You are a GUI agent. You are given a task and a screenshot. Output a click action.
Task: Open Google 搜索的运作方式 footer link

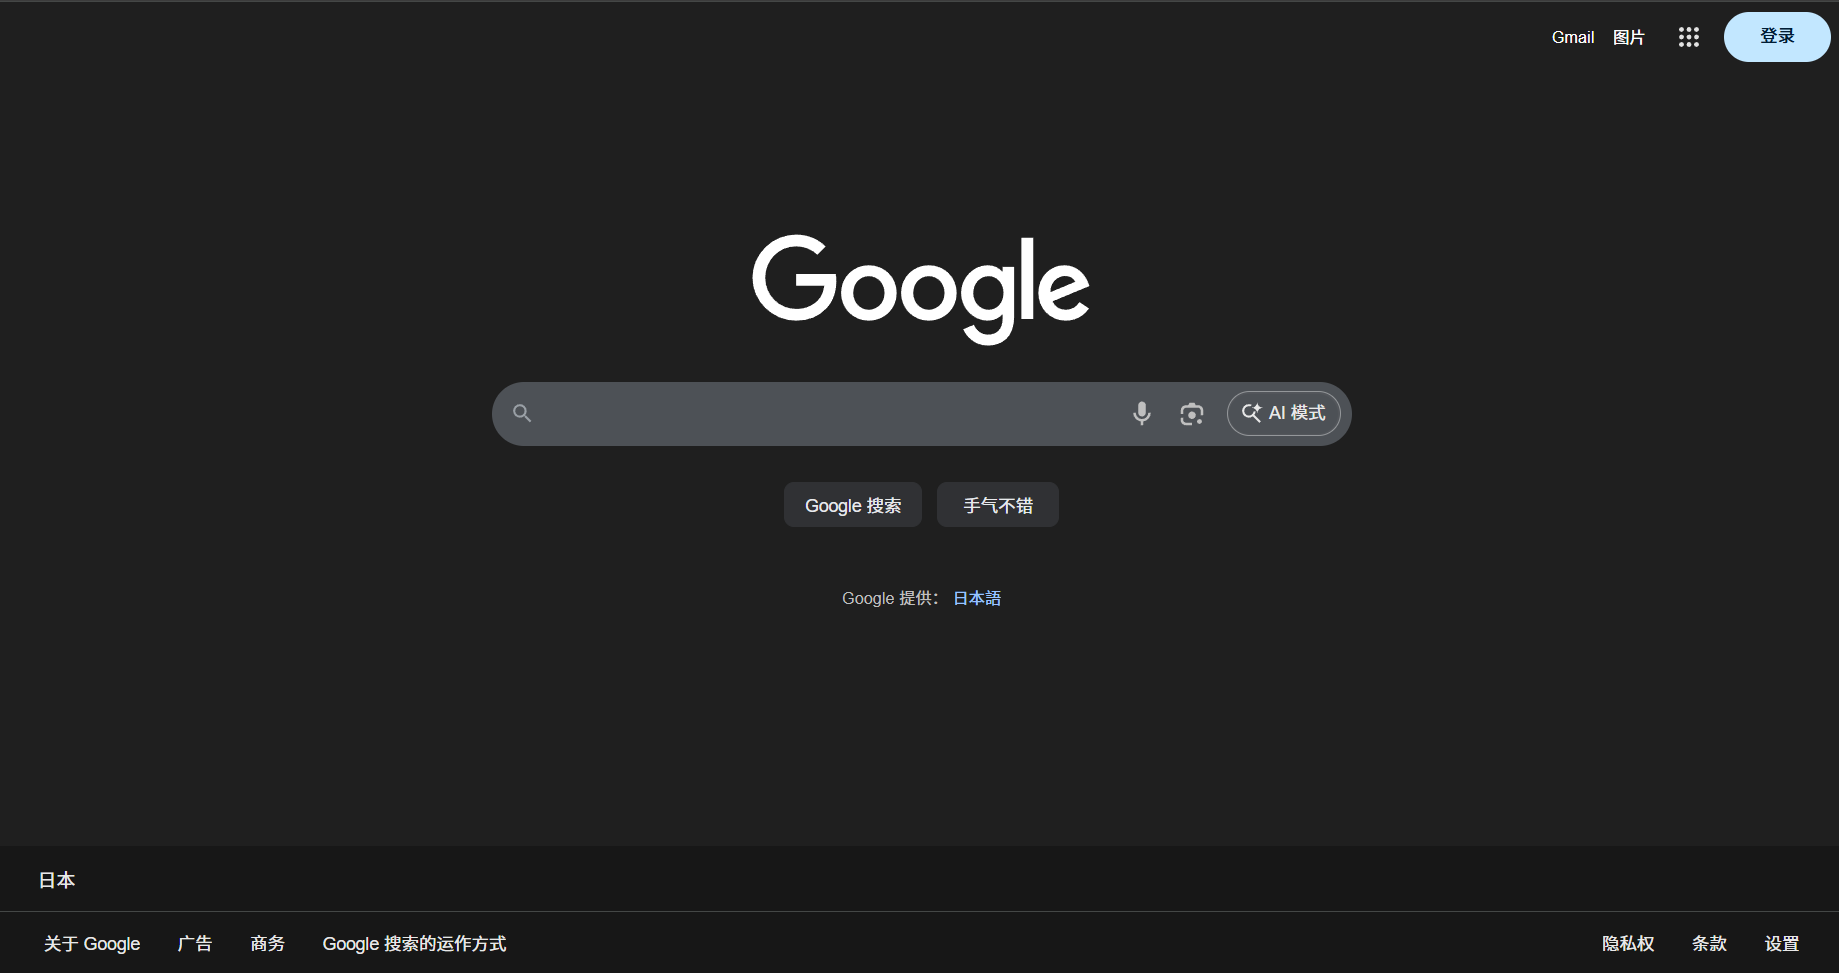[414, 943]
